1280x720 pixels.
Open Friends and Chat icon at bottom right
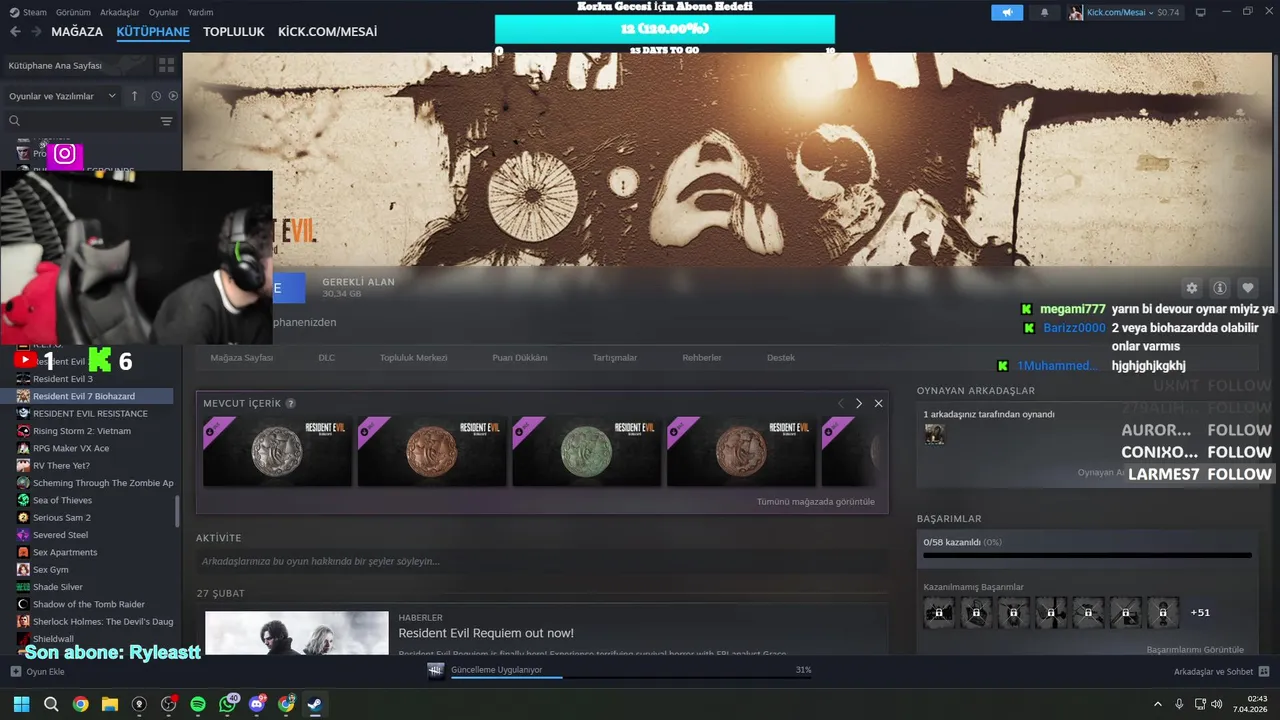point(1264,671)
